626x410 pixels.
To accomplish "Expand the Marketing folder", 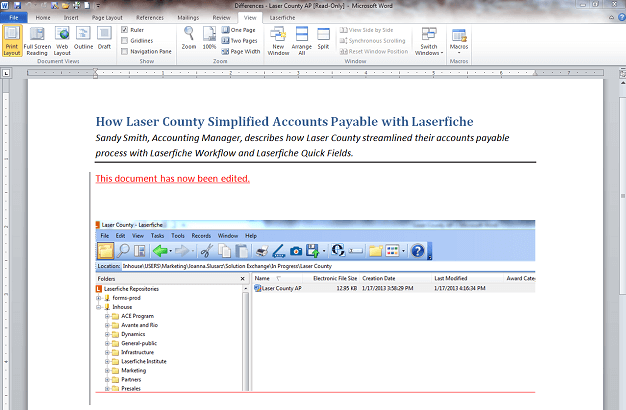I will click(107, 370).
